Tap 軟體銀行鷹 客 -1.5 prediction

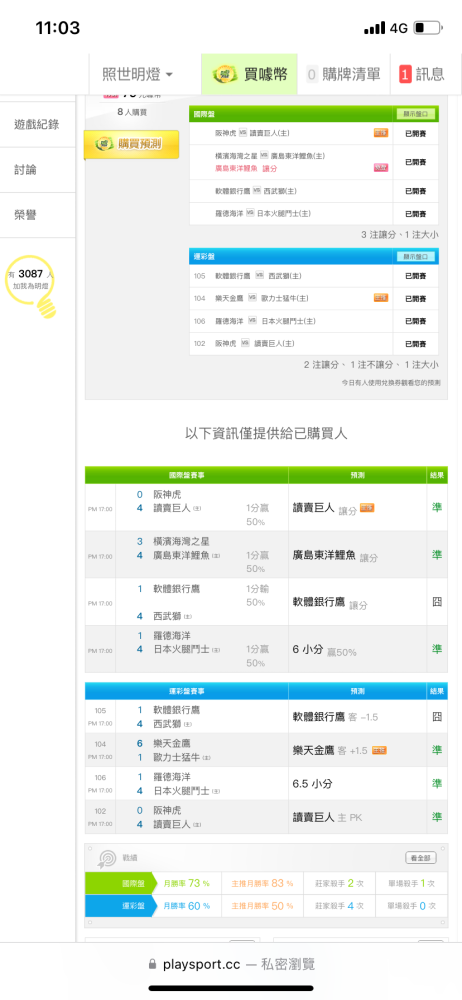click(335, 717)
